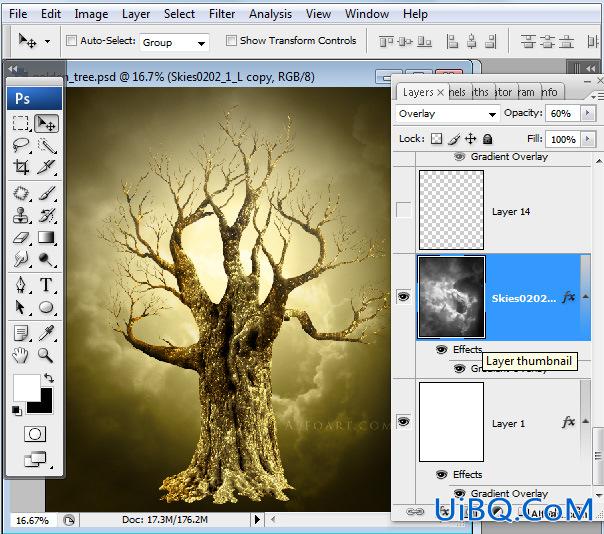Click the Lock transparent pixels icon

pos(436,139)
